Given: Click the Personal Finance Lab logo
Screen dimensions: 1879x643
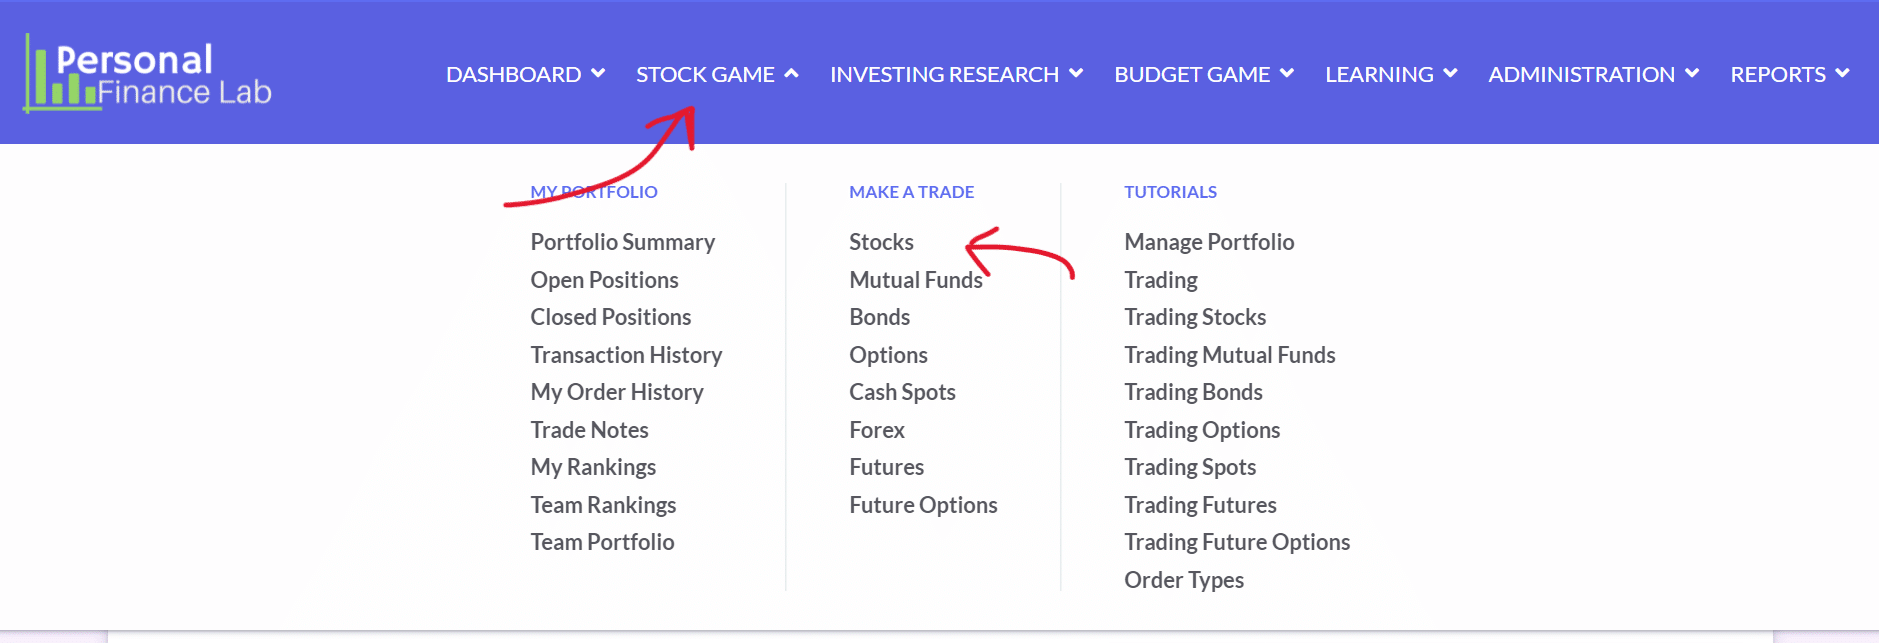Looking at the screenshot, I should pyautogui.click(x=148, y=74).
